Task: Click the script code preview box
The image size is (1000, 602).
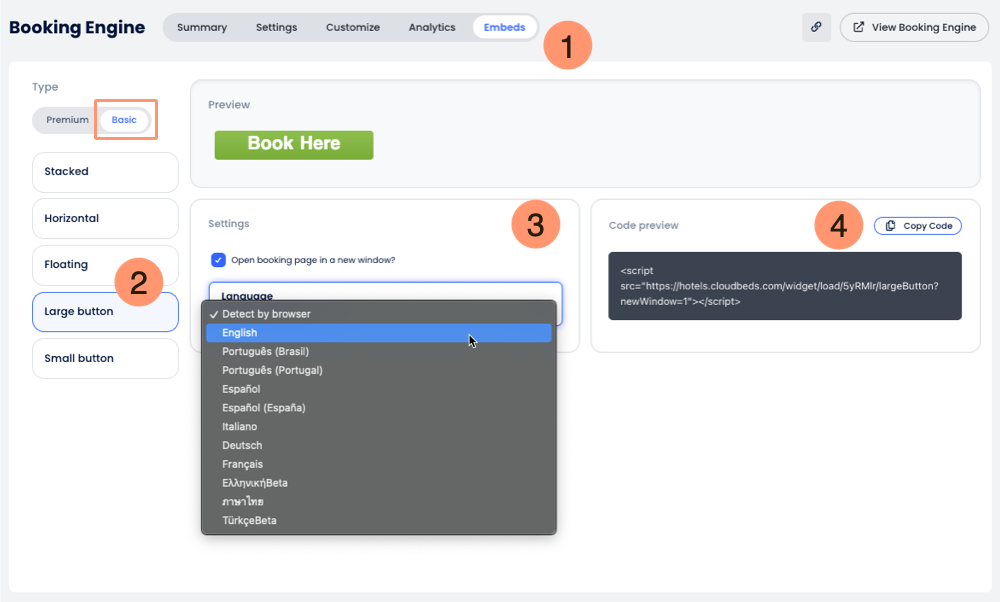Action: 784,286
